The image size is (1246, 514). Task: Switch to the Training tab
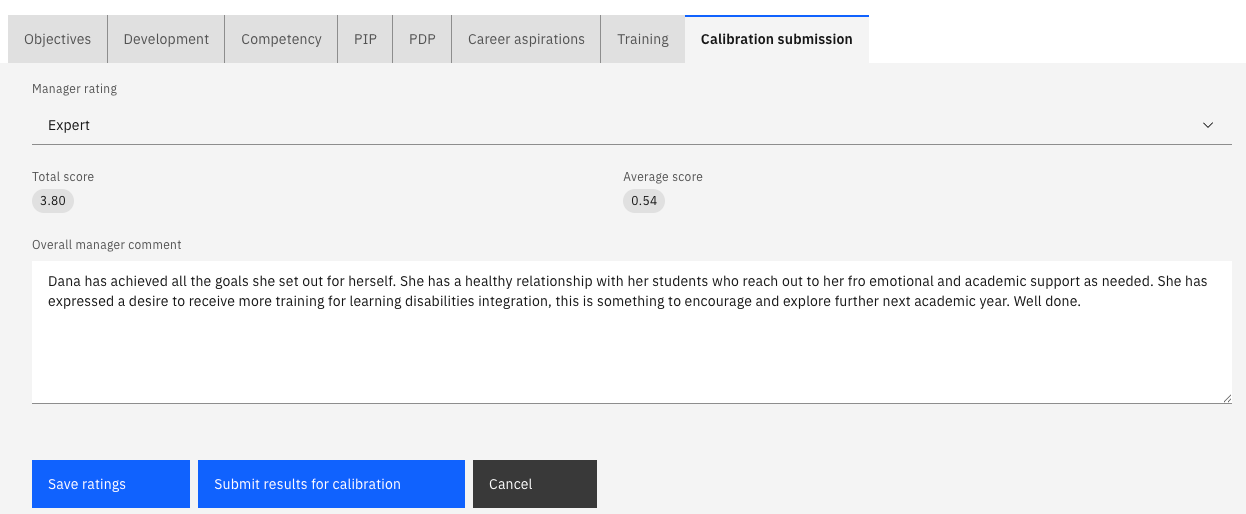pyautogui.click(x=643, y=39)
